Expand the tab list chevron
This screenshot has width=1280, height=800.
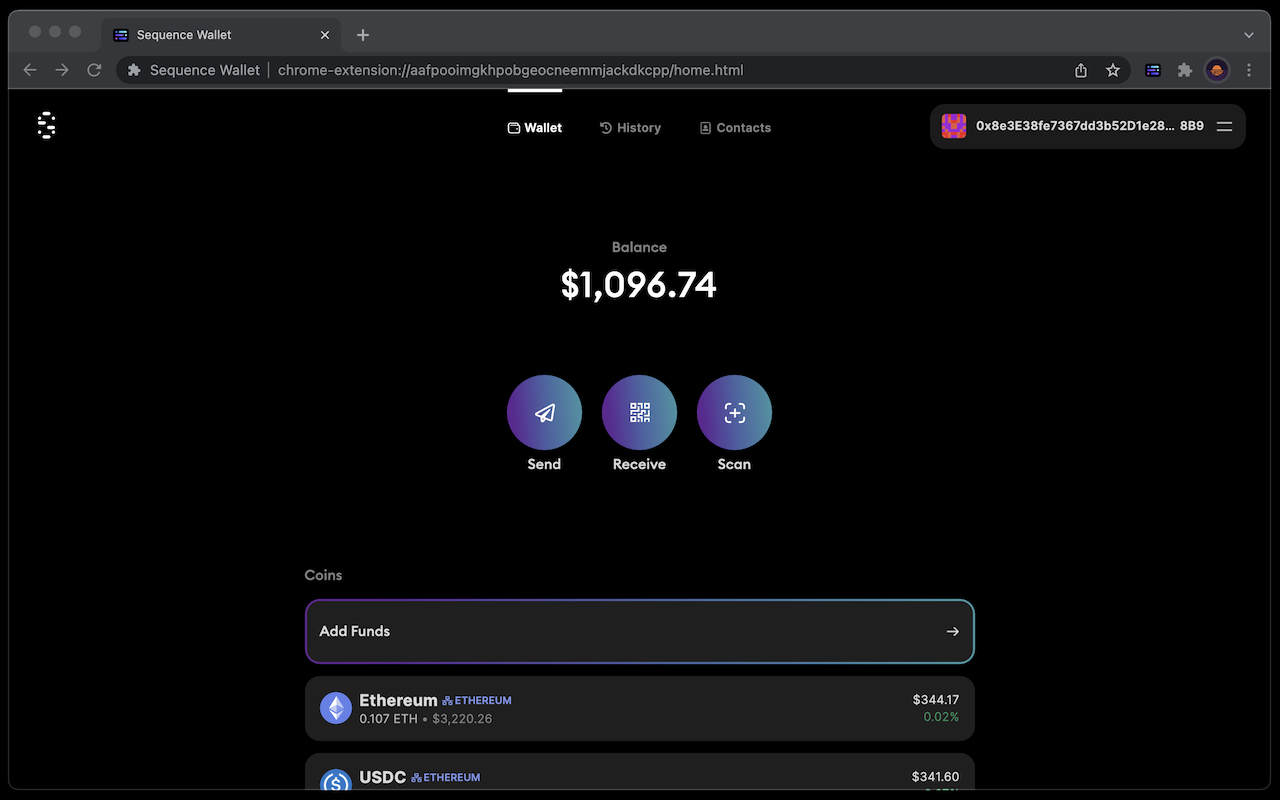pyautogui.click(x=1248, y=34)
